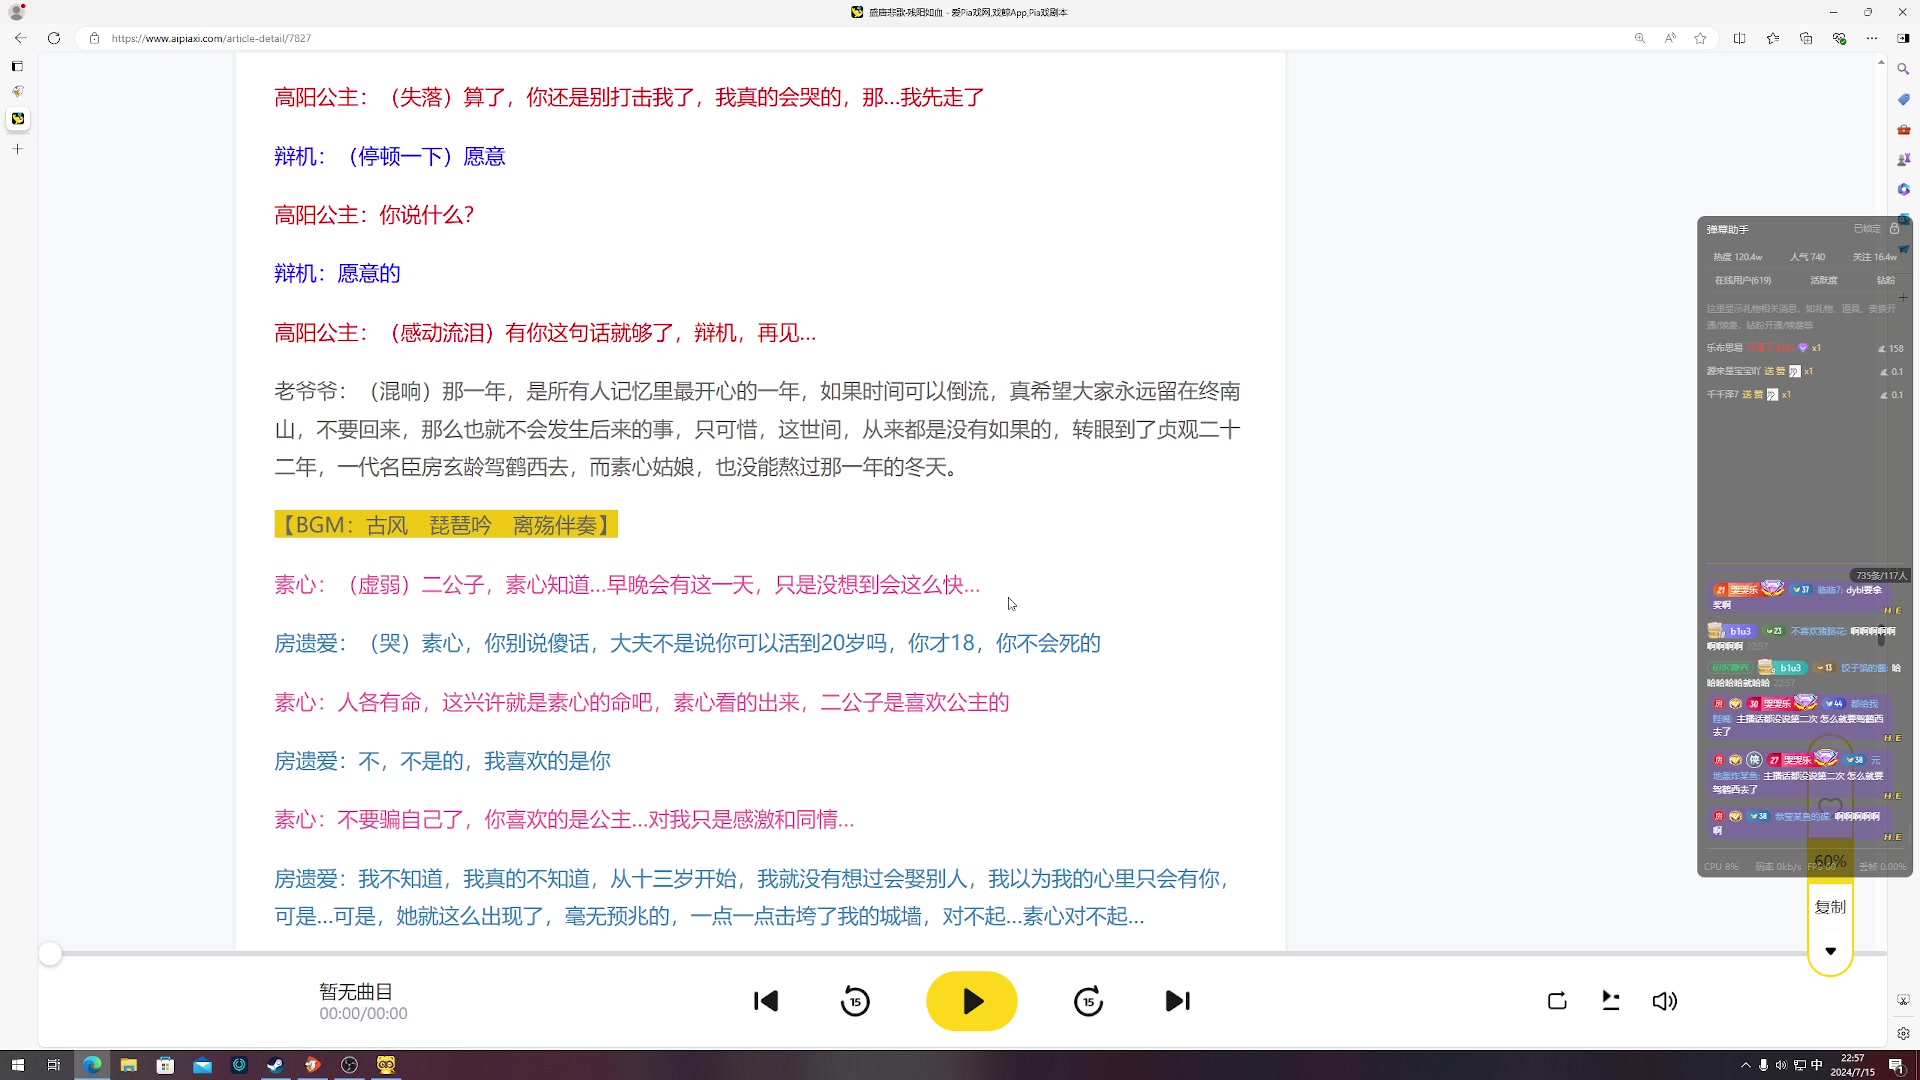1920x1080 pixels.
Task: Add this page to favorites with the star
Action: click(1700, 38)
